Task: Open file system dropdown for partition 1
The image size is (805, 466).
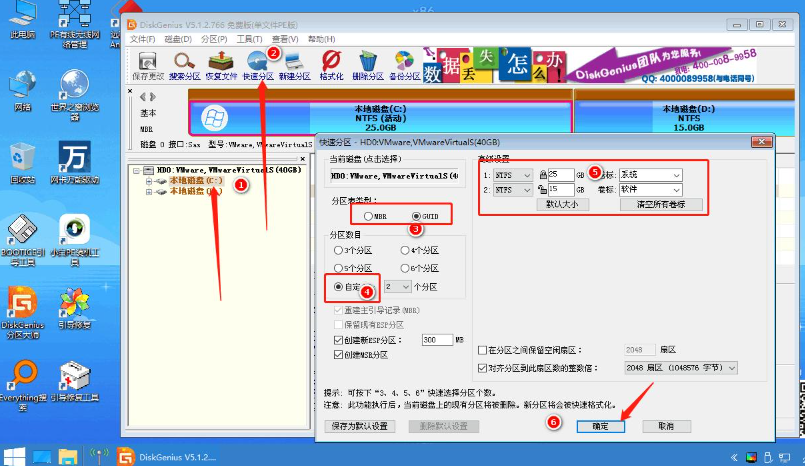Action: [513, 175]
